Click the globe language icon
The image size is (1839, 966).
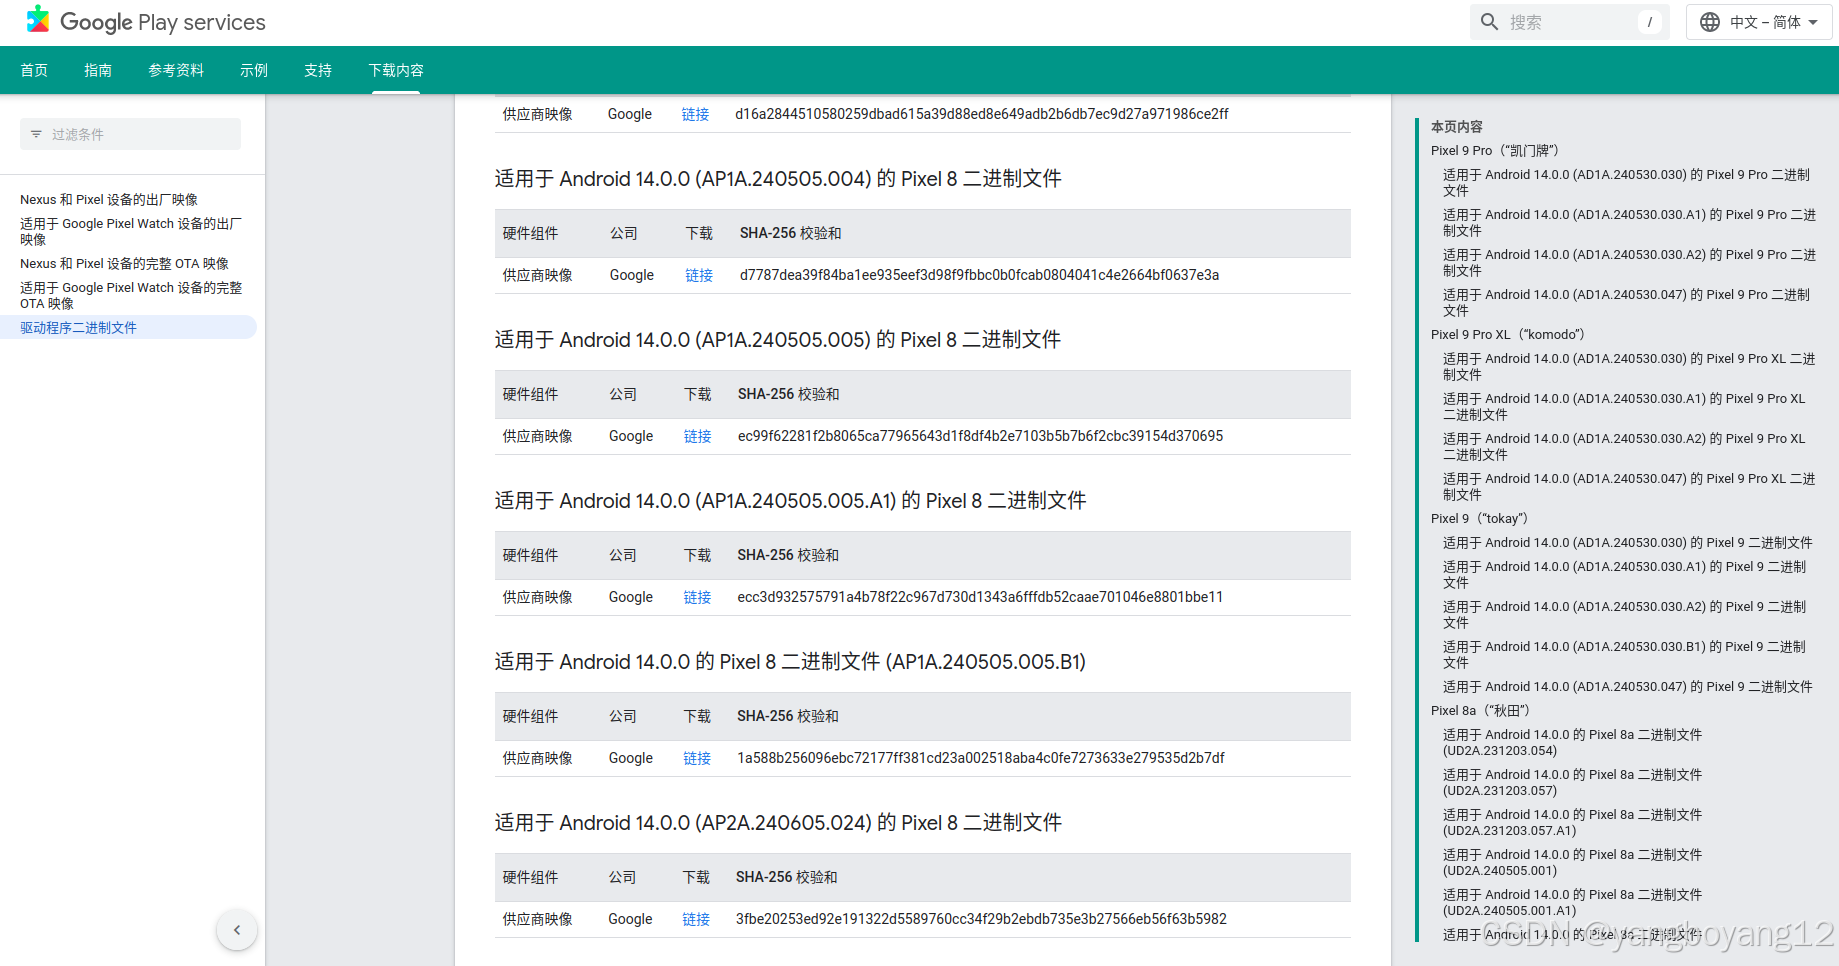coord(1710,22)
